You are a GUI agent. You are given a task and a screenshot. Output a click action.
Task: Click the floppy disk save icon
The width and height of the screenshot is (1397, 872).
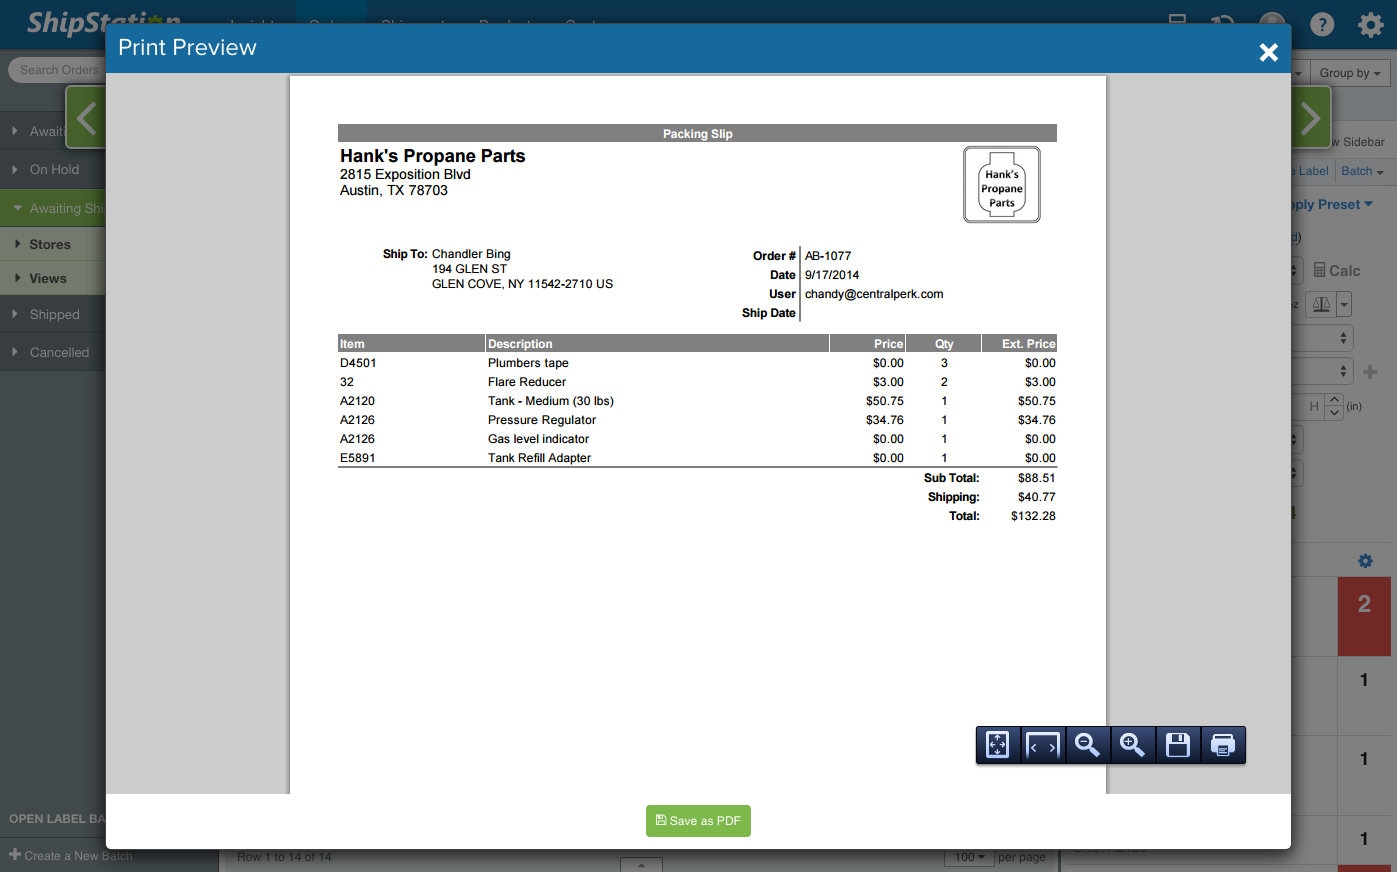coord(1178,745)
